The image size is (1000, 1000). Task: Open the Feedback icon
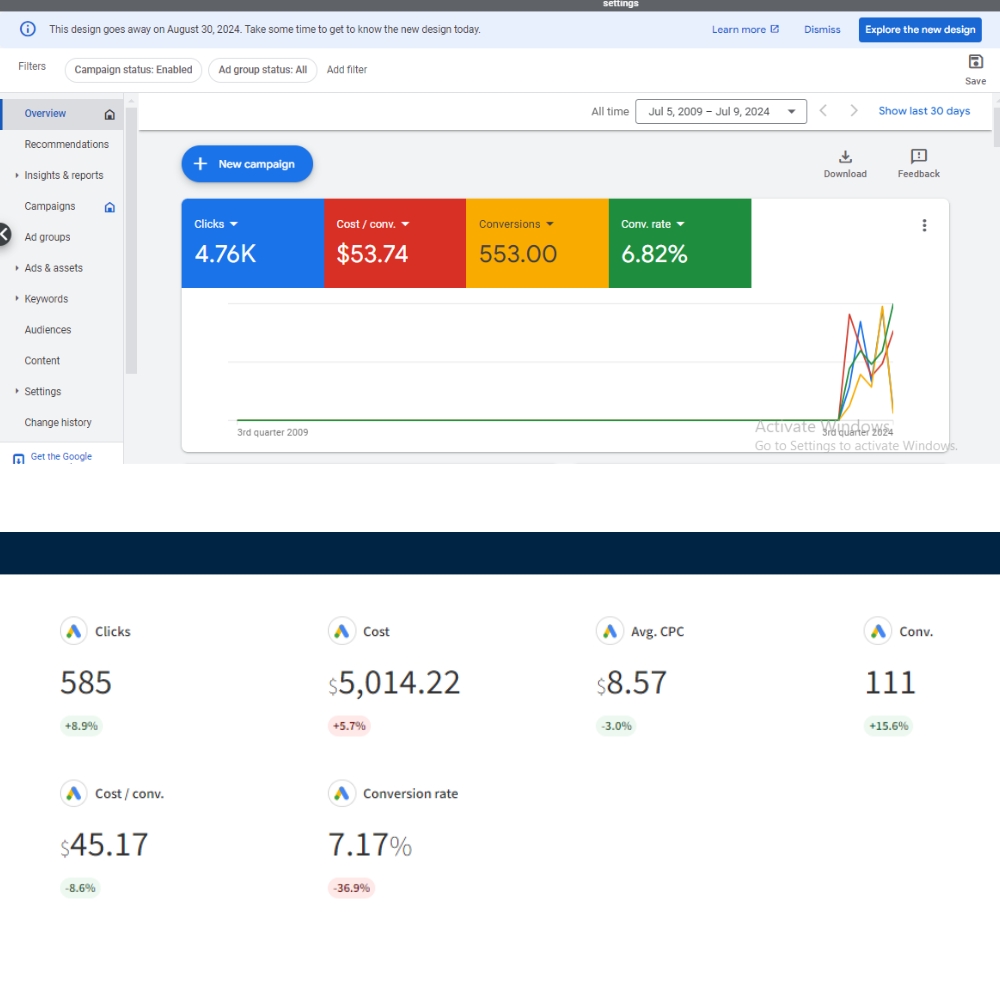coord(918,157)
